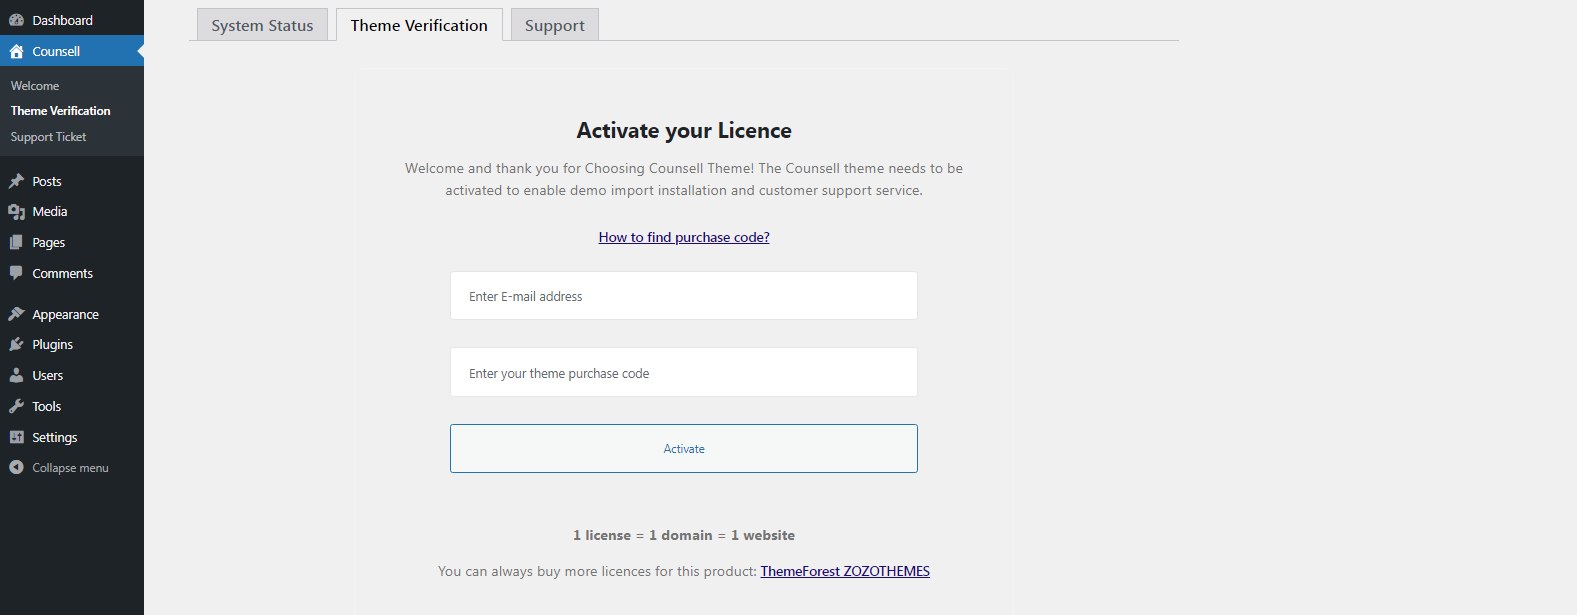Viewport: 1577px width, 615px height.
Task: Open the Support tab
Action: tap(554, 26)
